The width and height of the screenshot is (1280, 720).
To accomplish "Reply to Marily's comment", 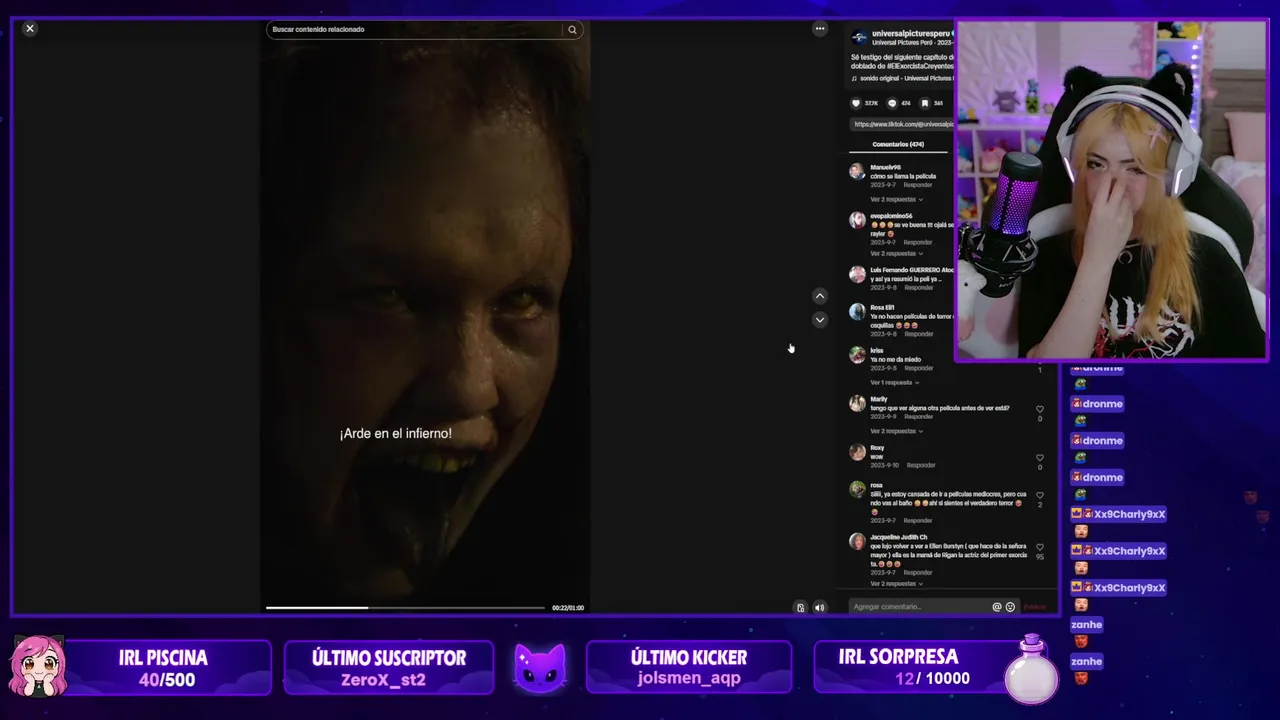I will pyautogui.click(x=918, y=417).
